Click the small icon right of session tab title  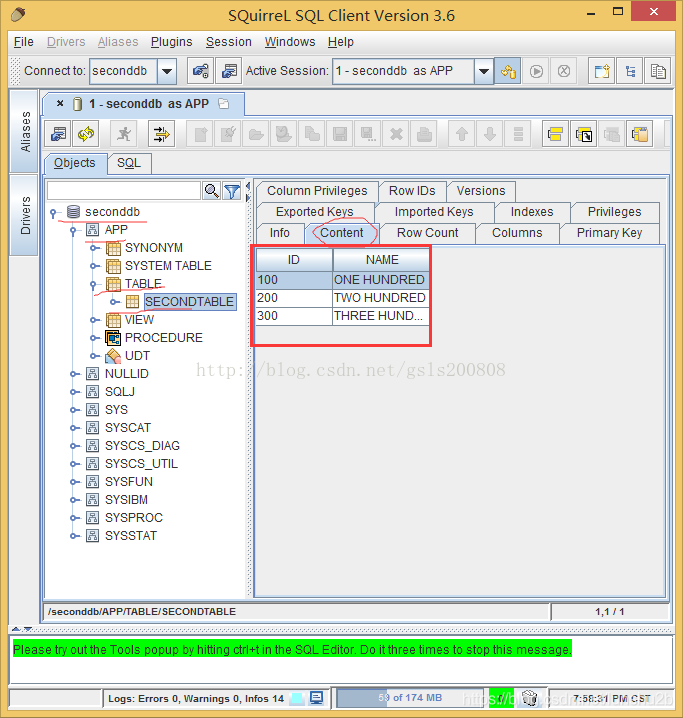pos(223,103)
